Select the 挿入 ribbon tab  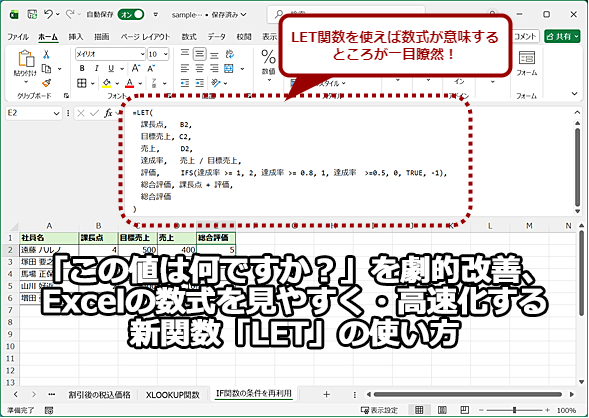(76, 37)
